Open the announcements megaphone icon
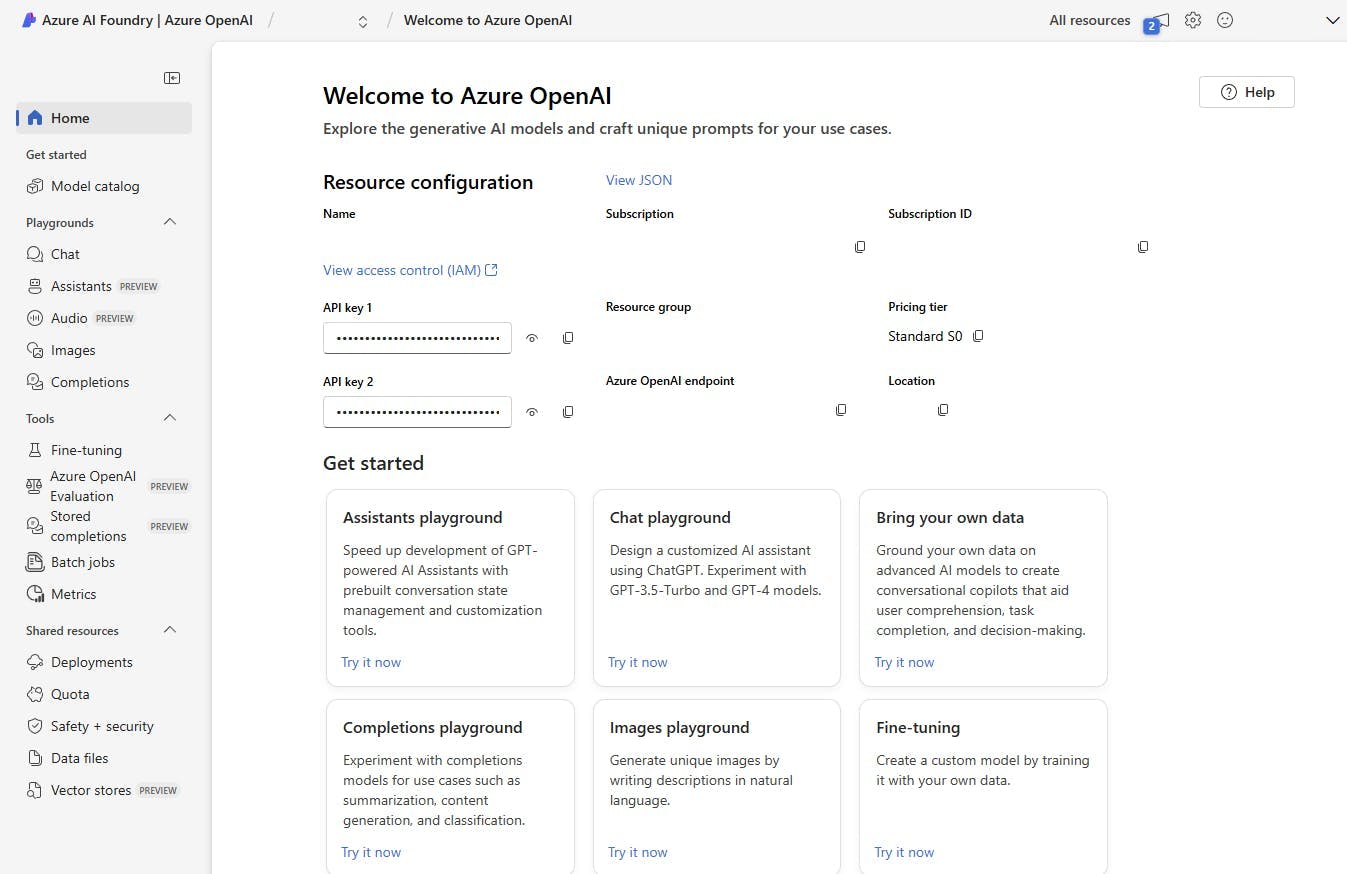Screen dimensions: 1347x874 [x=1160, y=20]
